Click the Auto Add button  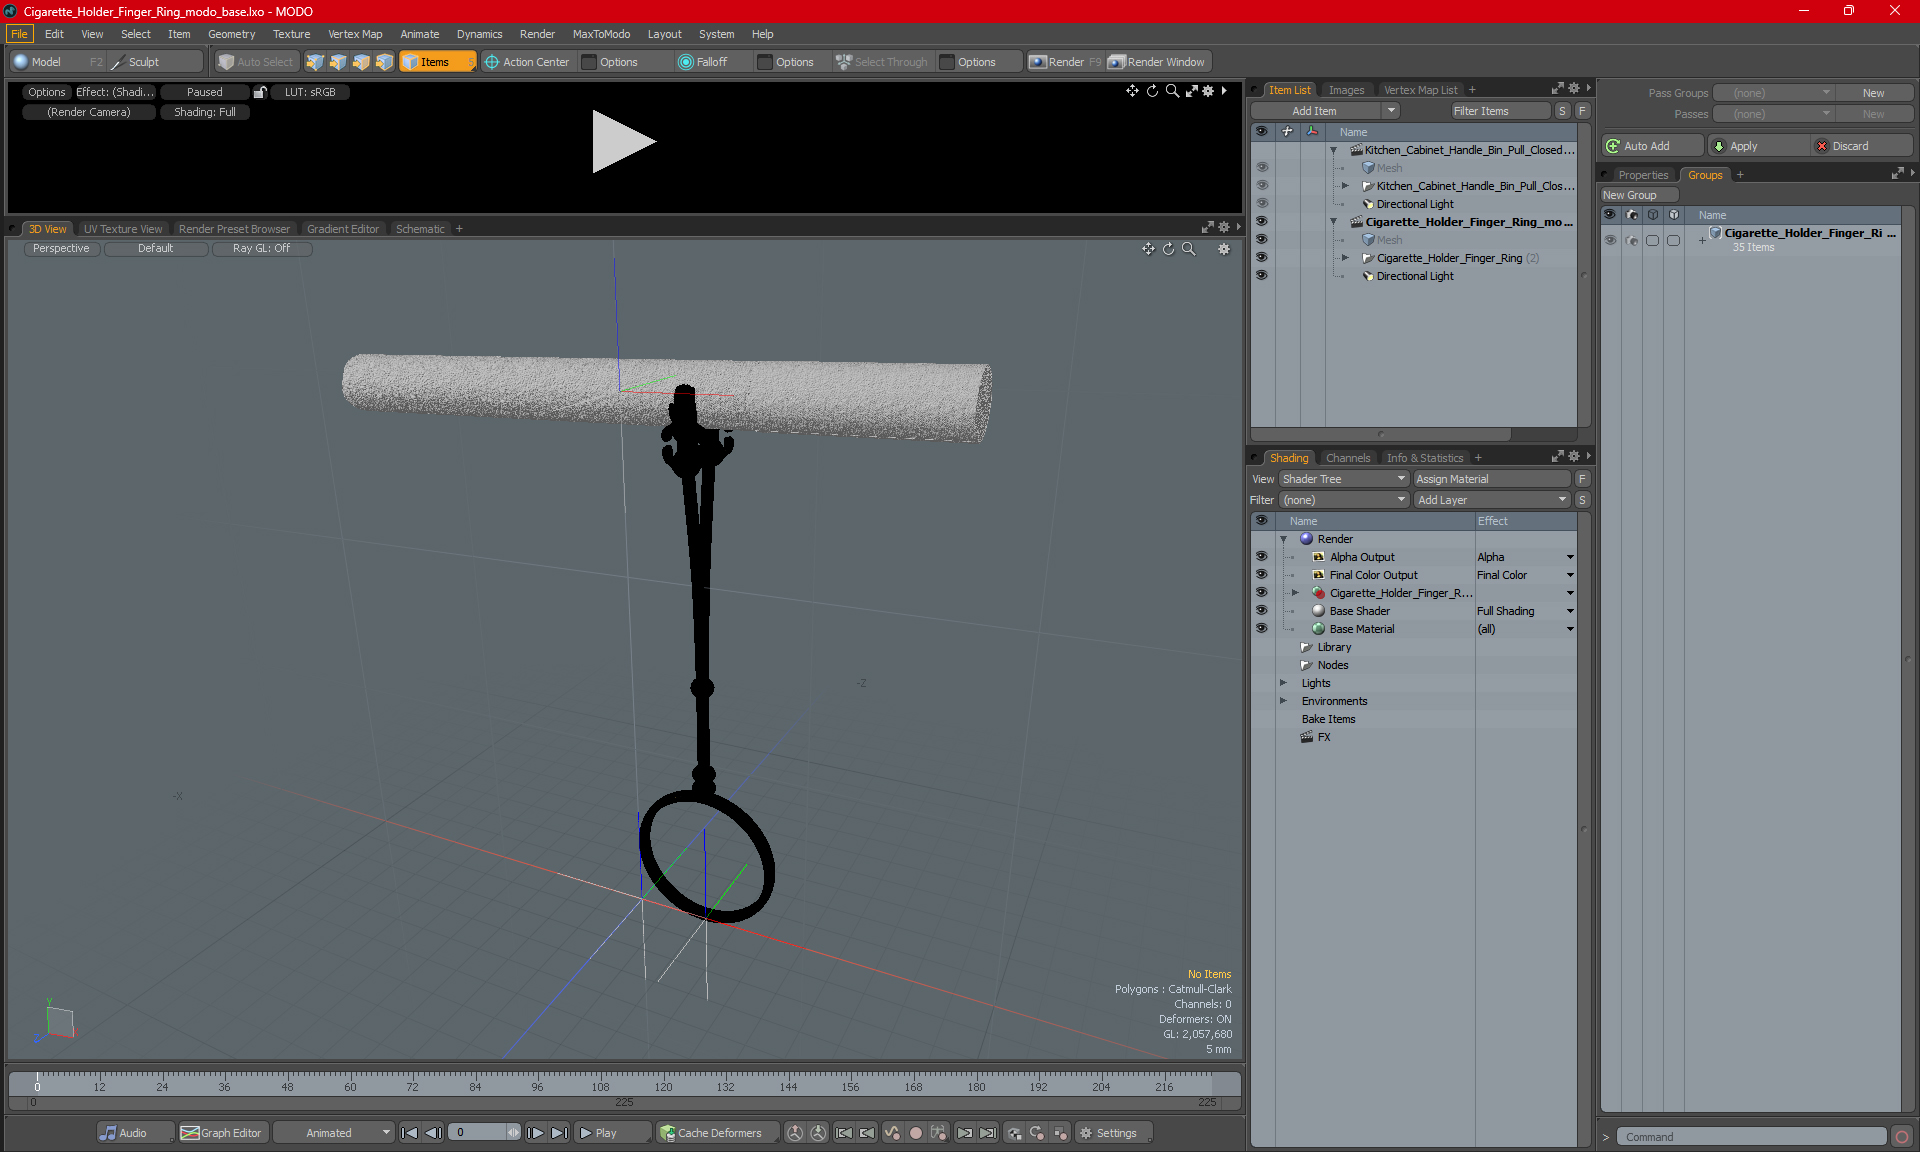[x=1646, y=146]
